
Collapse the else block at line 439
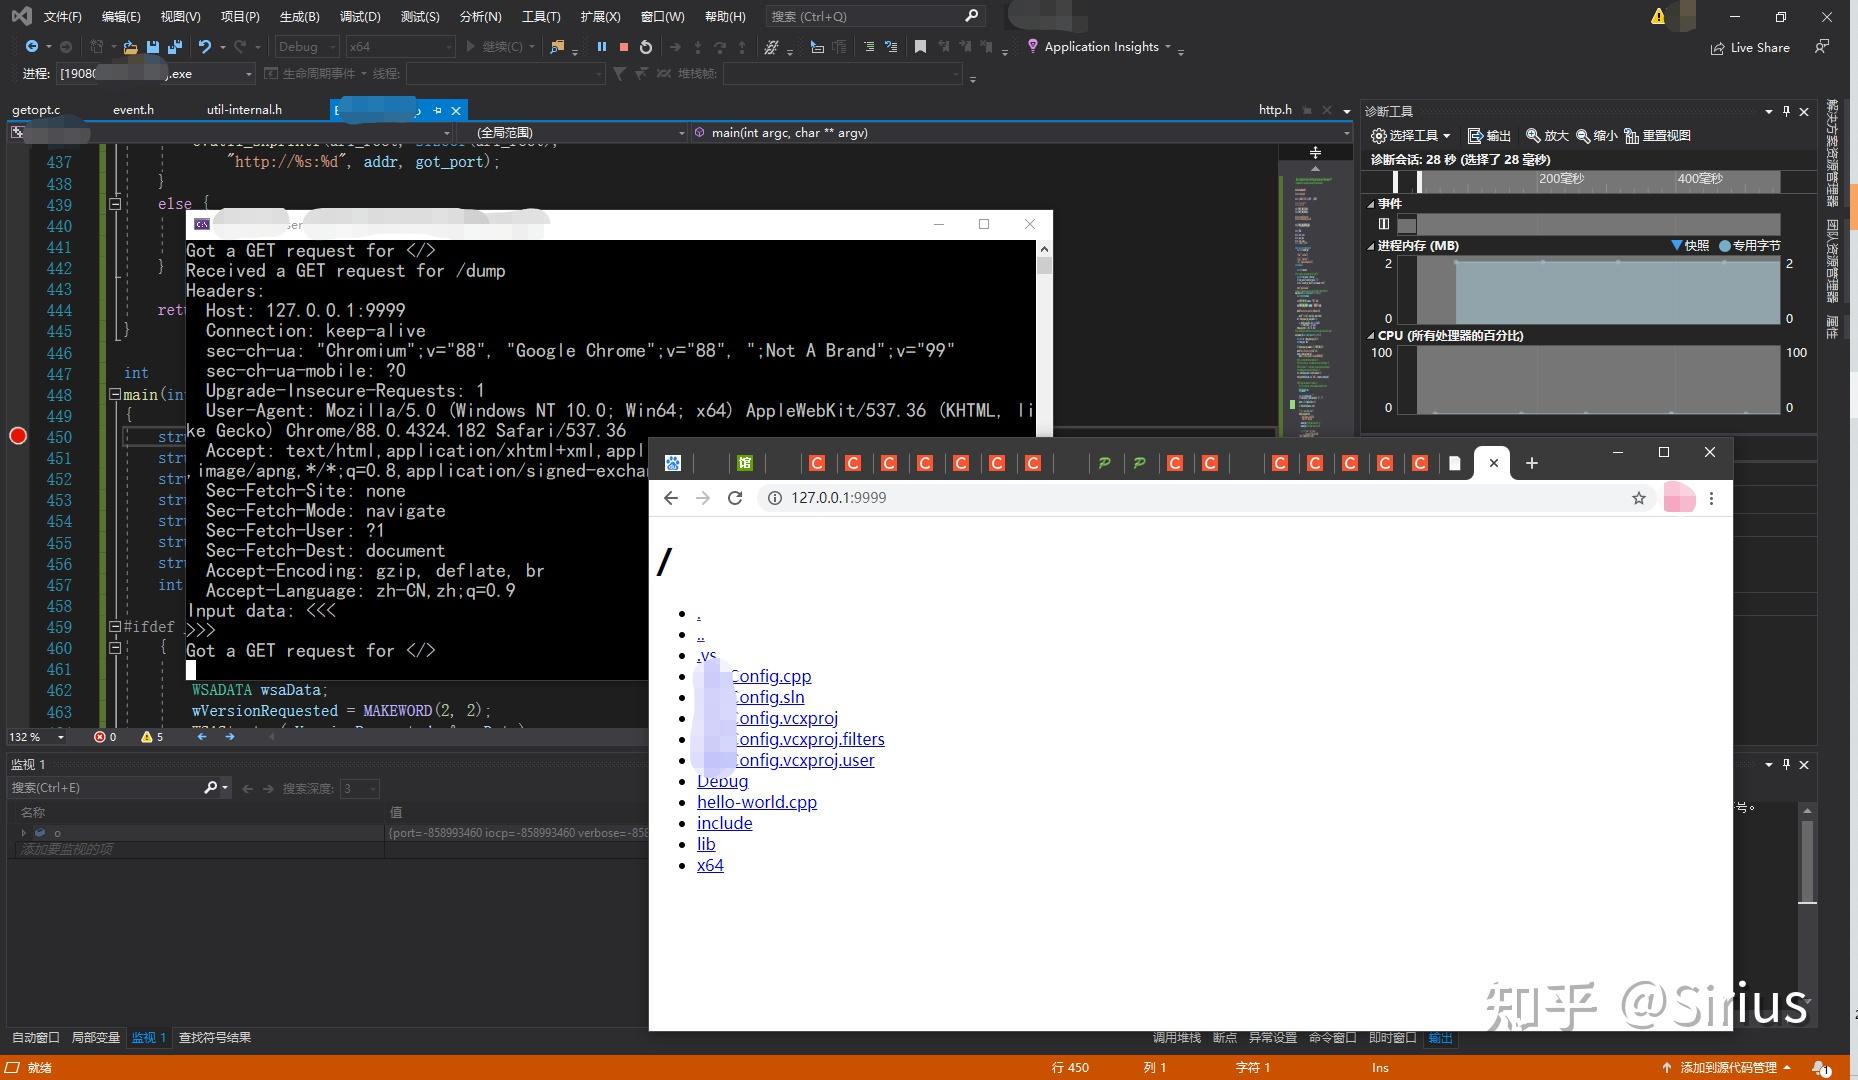[115, 204]
